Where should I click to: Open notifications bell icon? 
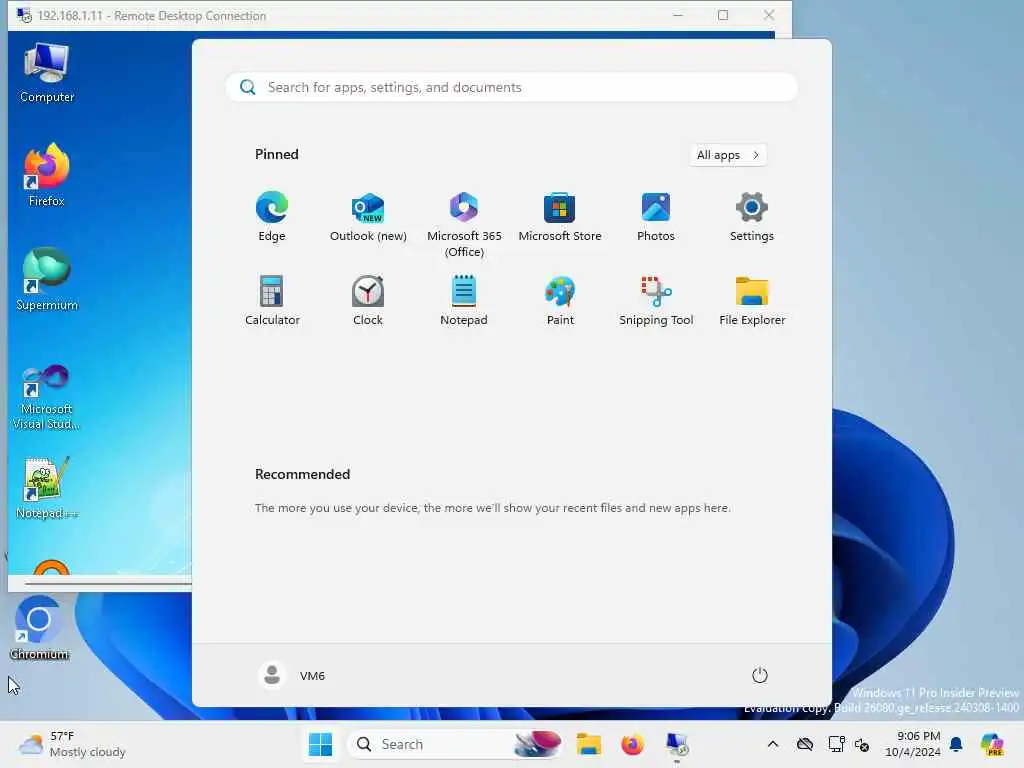956,744
